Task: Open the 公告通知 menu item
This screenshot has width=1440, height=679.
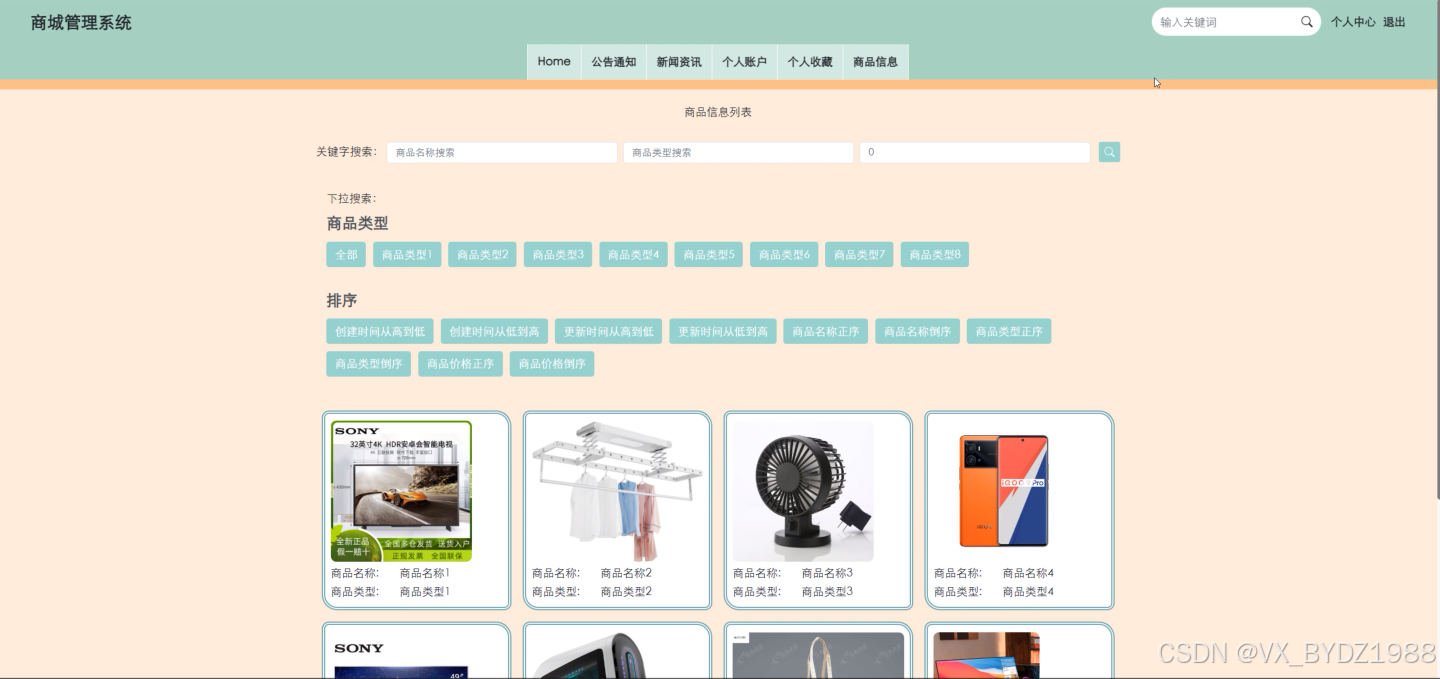Action: pos(613,62)
